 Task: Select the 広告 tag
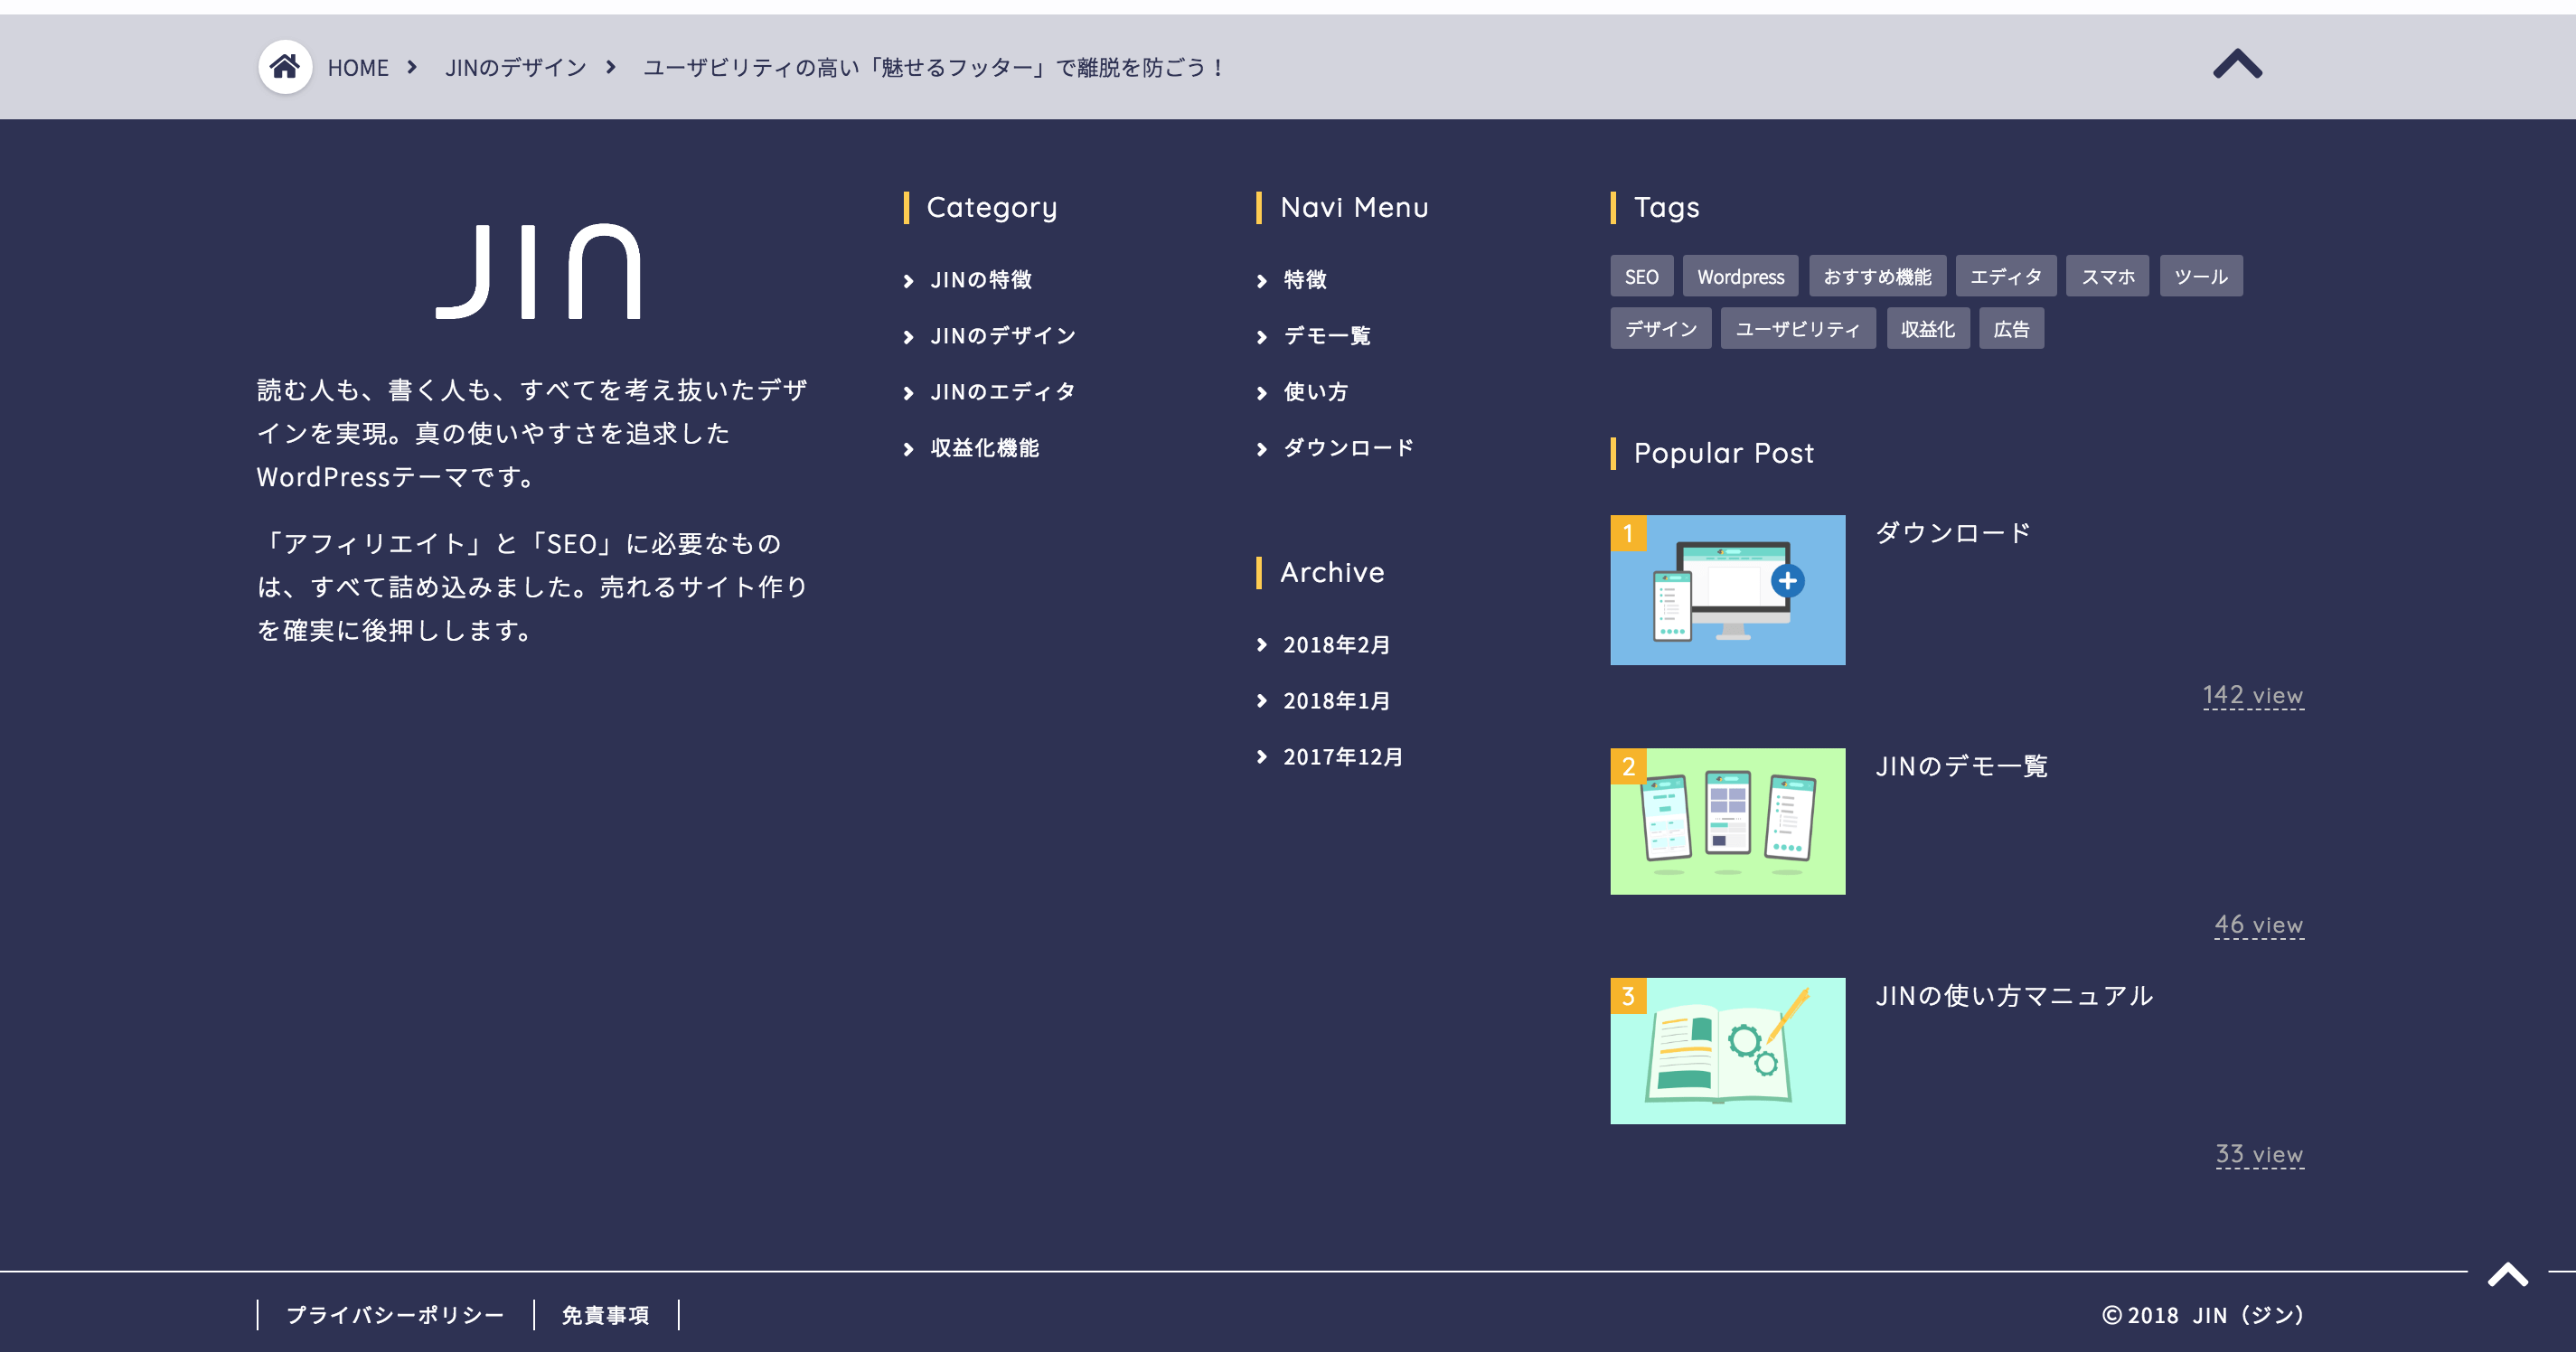coord(2010,328)
